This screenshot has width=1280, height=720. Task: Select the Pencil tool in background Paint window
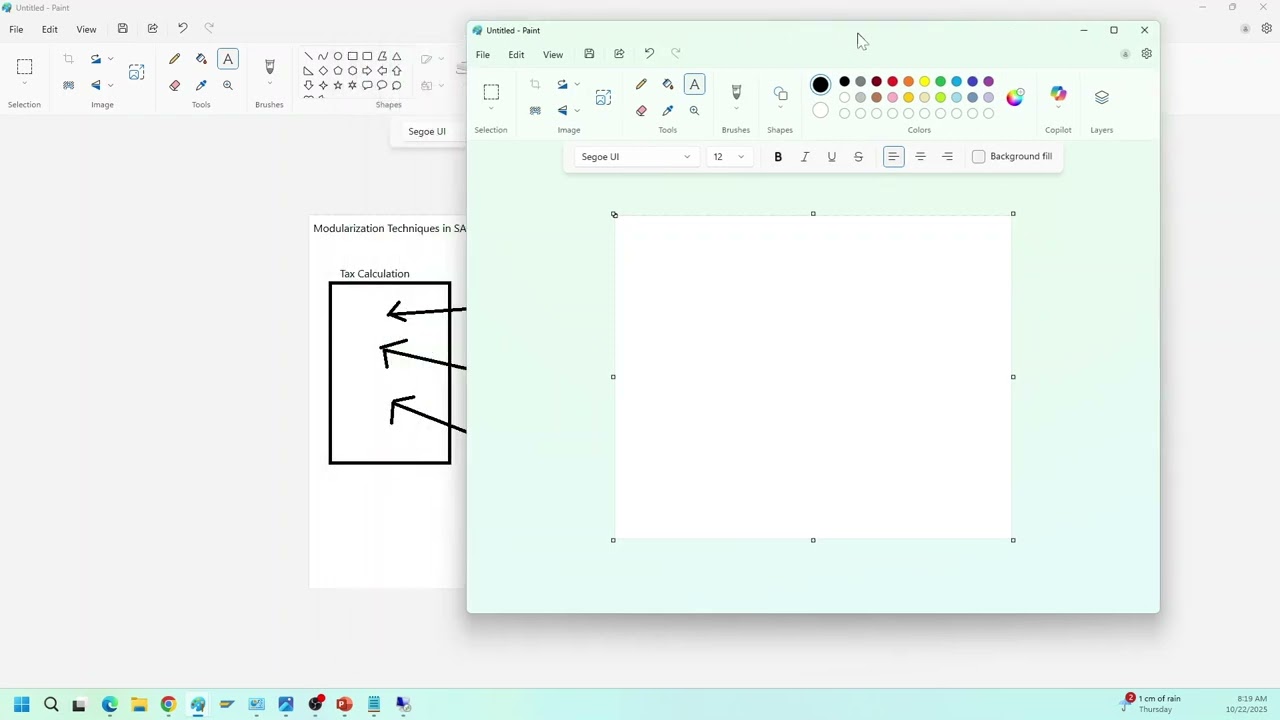click(175, 60)
